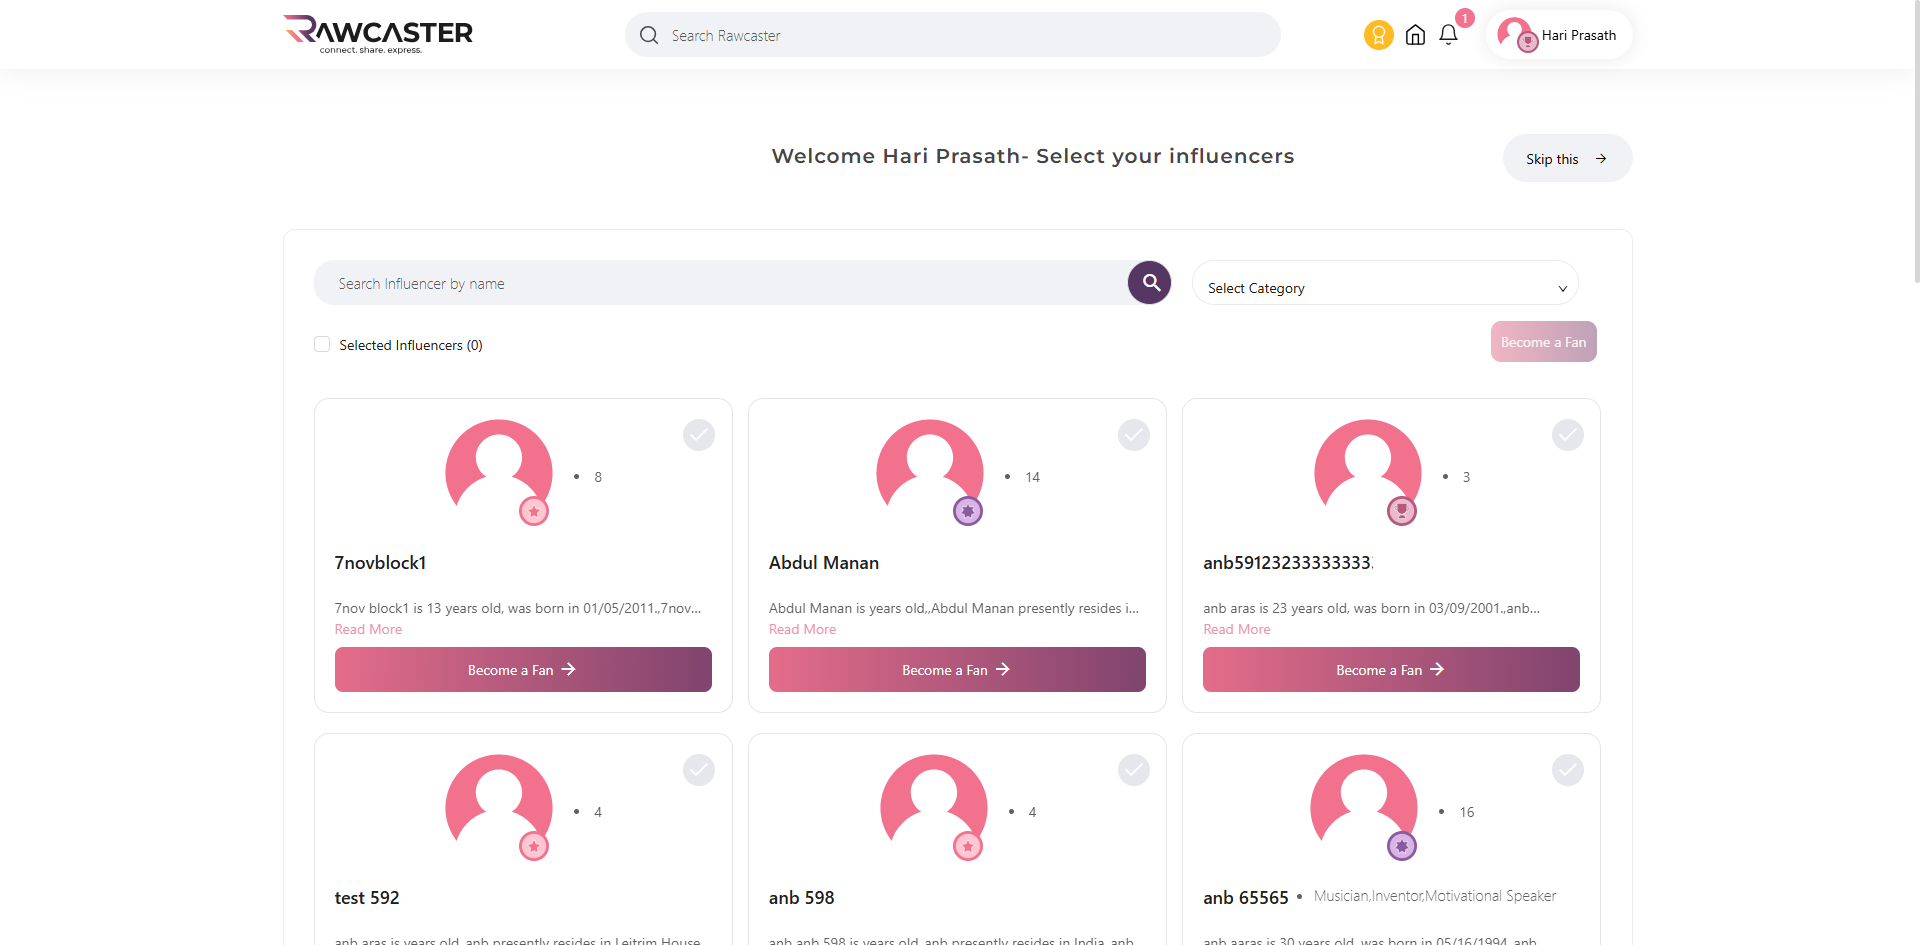Click the Rawcaster logo
The height and width of the screenshot is (945, 1920).
pos(378,34)
